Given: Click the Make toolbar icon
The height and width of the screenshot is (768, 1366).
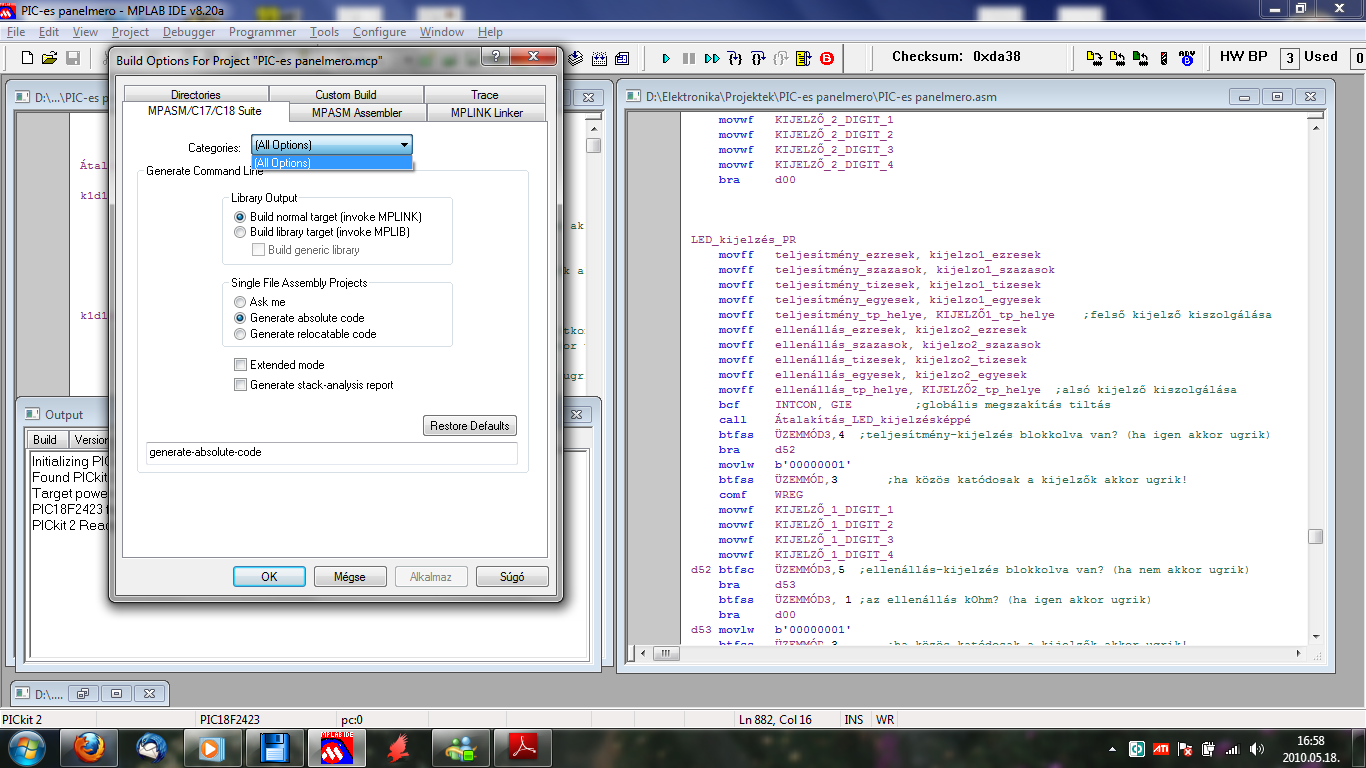Looking at the screenshot, I should (577, 58).
